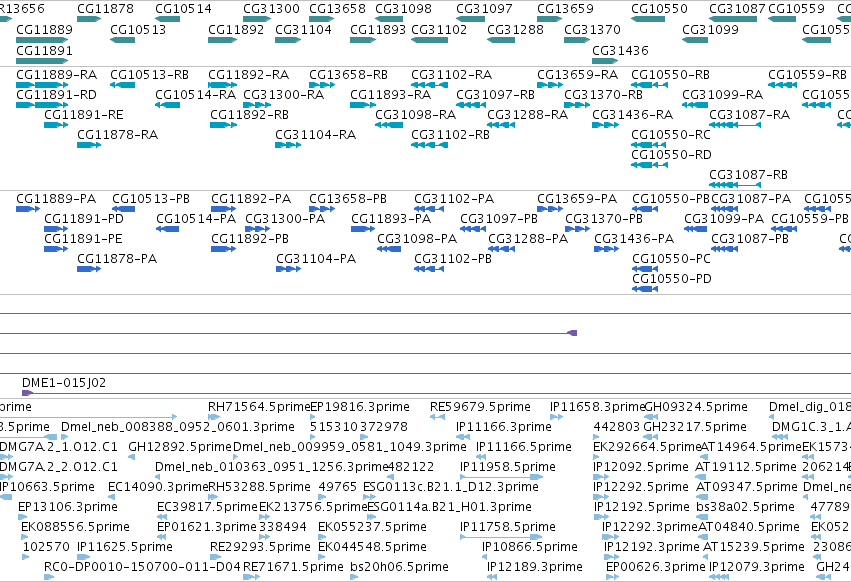Click transcript CG11892-RA
Viewport: 851px width, 582px height.
(223, 85)
